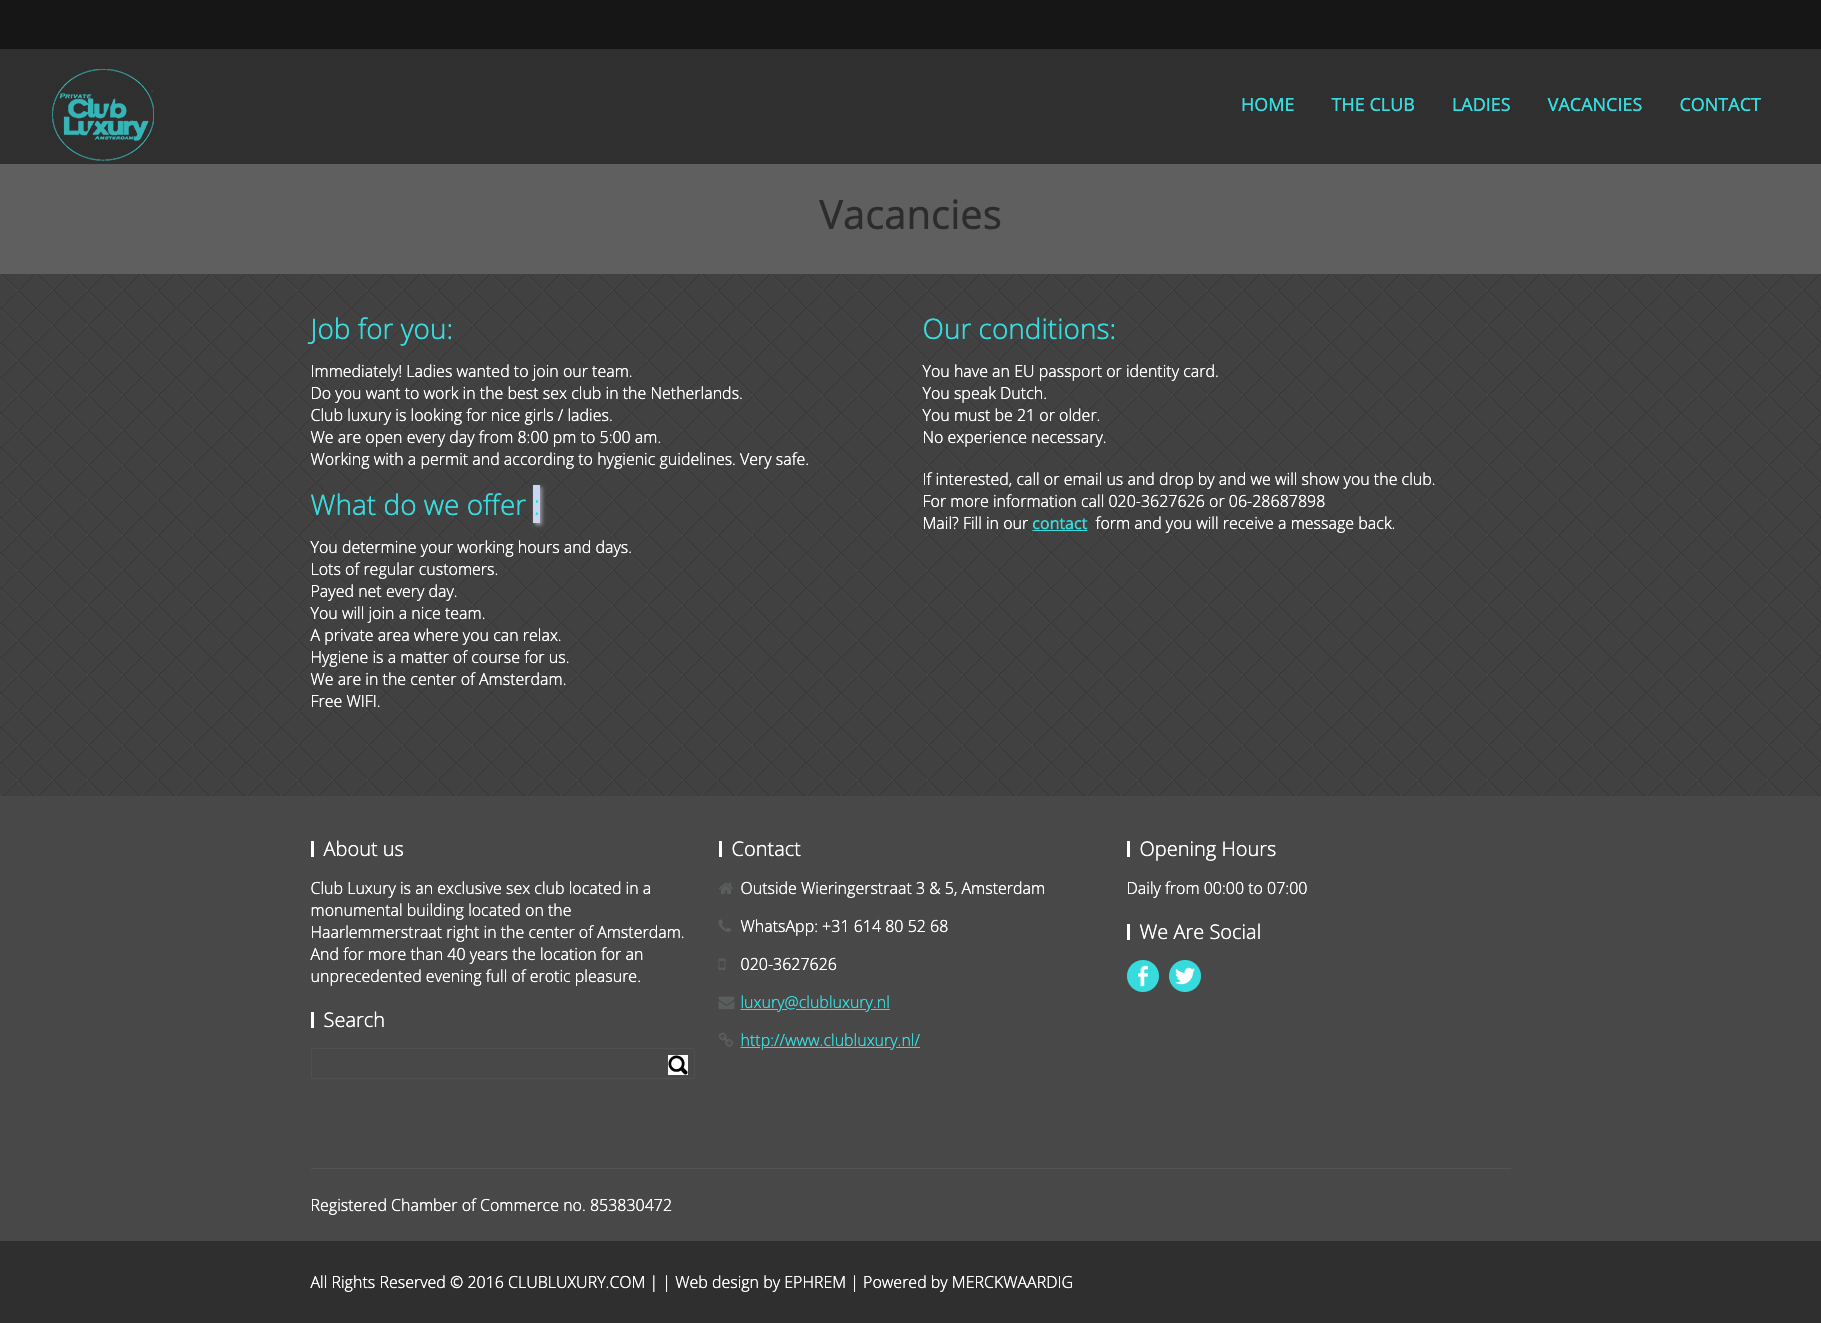Screen dimensions: 1821x1323
Task: Open the Facebook social icon
Action: pos(1142,976)
